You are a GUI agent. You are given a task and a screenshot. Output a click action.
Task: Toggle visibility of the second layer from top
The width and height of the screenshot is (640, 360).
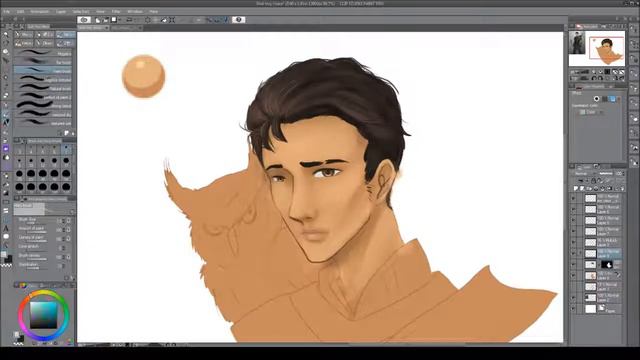(573, 209)
